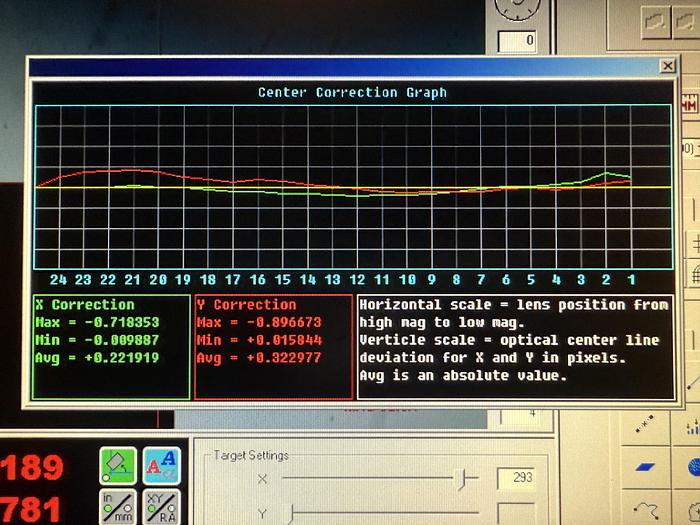The height and width of the screenshot is (525, 700).
Task: Click lens position label 24 on the axis
Action: click(58, 280)
